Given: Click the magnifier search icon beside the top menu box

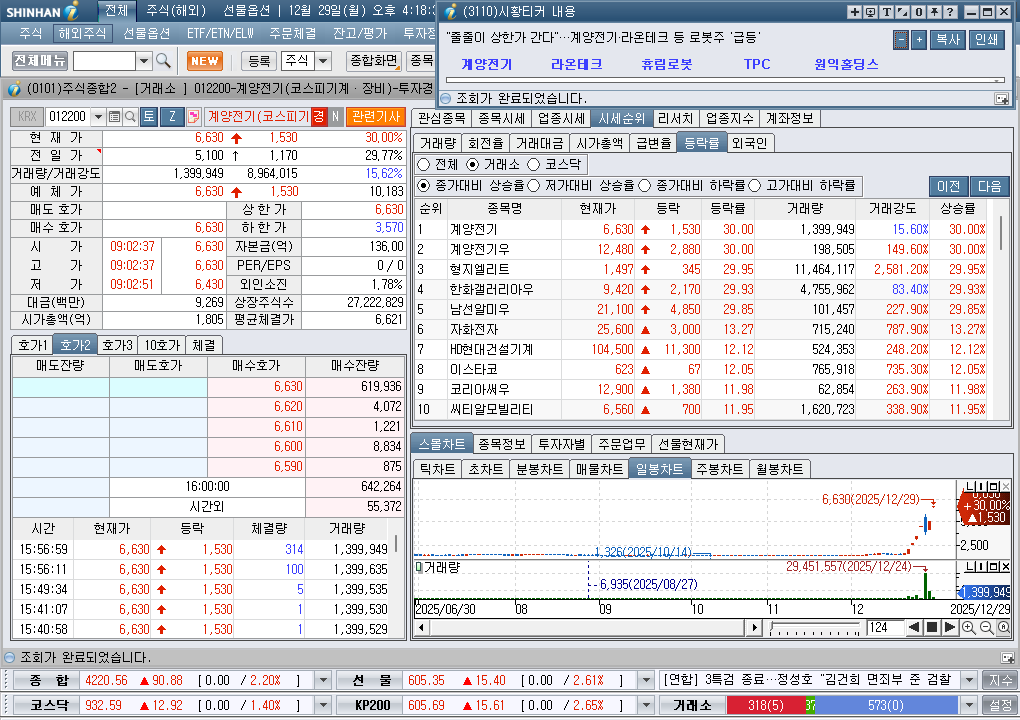Looking at the screenshot, I should (163, 61).
